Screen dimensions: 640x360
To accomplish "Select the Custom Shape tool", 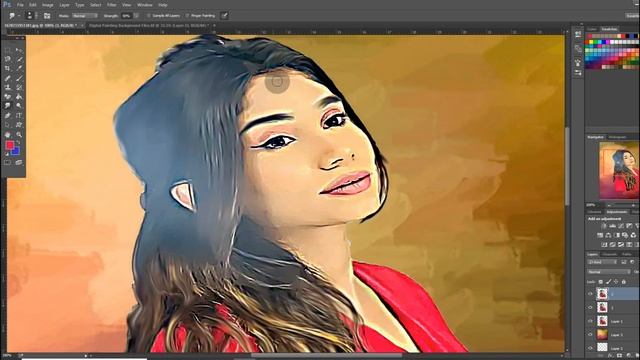I will click(x=19, y=125).
